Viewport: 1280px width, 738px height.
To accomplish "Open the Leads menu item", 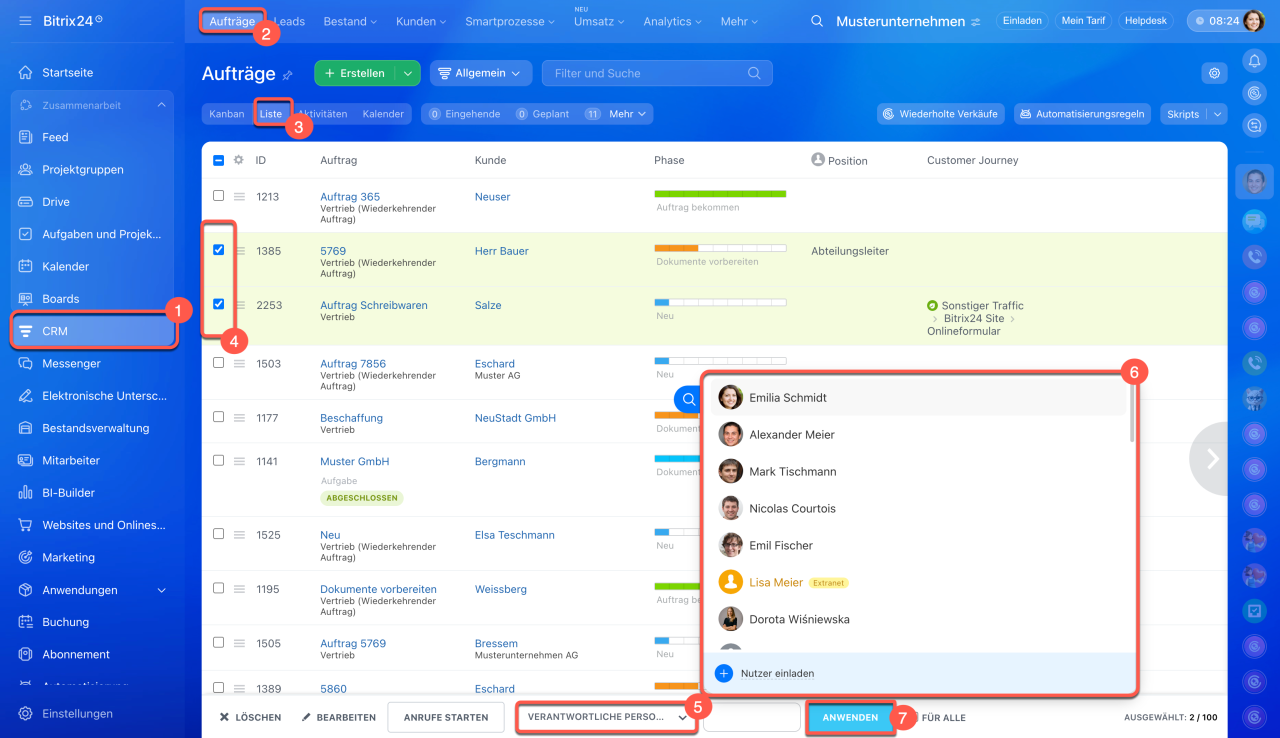I will (x=290, y=21).
